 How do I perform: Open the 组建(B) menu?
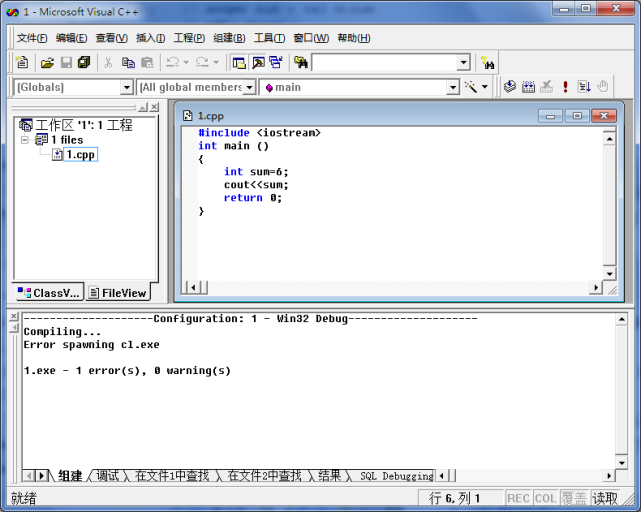(x=229, y=38)
